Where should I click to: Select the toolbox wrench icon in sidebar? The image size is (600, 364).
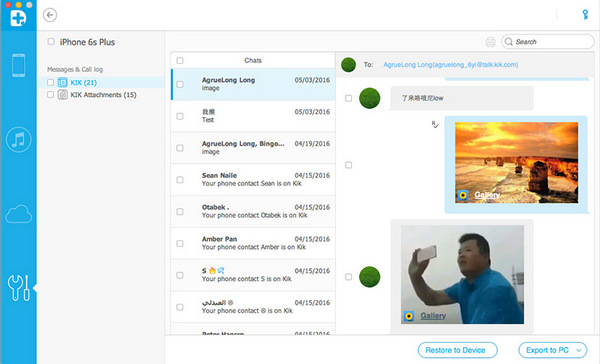coord(18,288)
